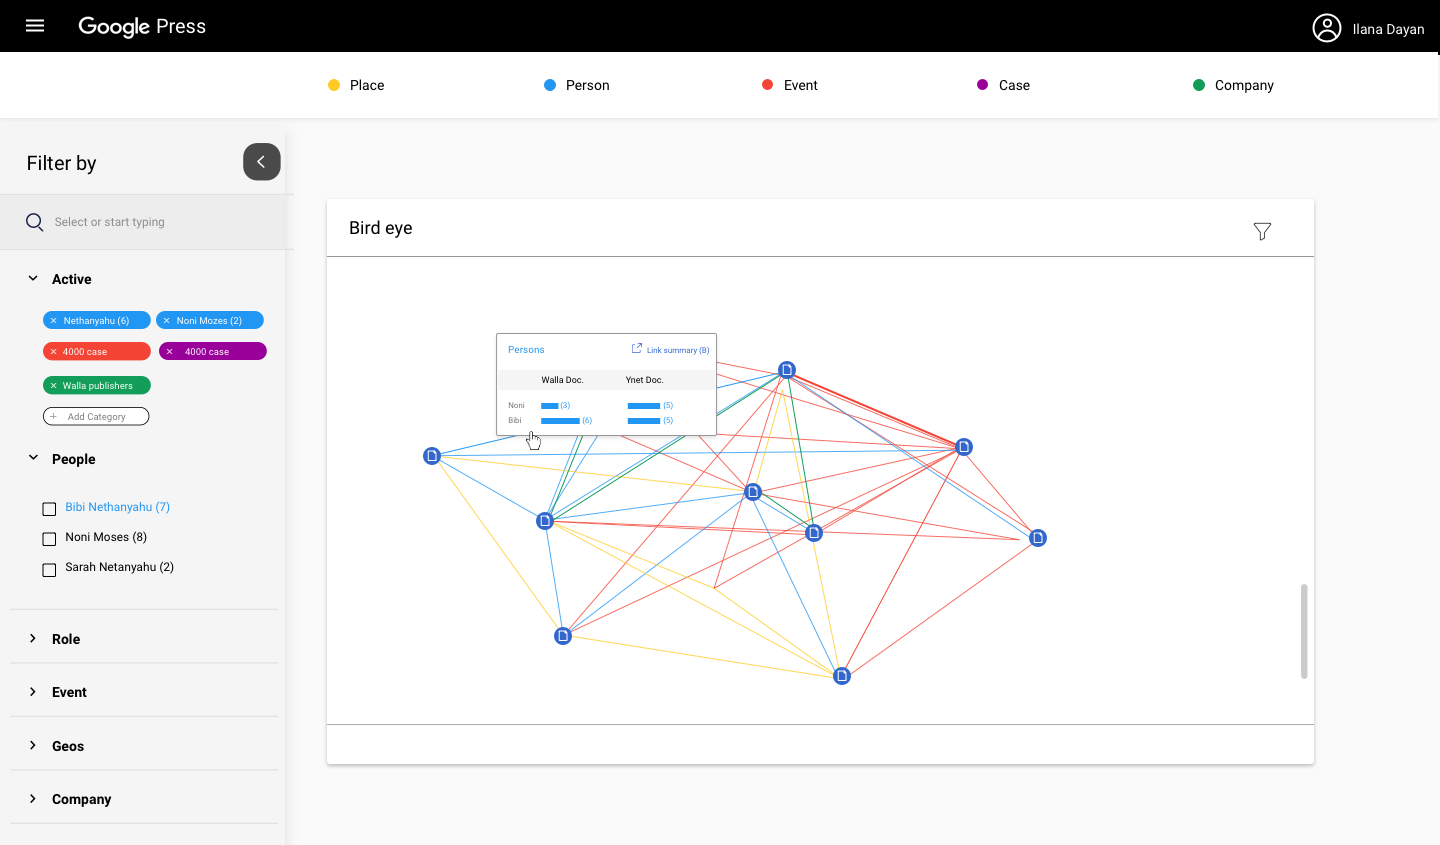This screenshot has width=1440, height=845.
Task: Click the Noni Moses (8) label
Action: 106,537
